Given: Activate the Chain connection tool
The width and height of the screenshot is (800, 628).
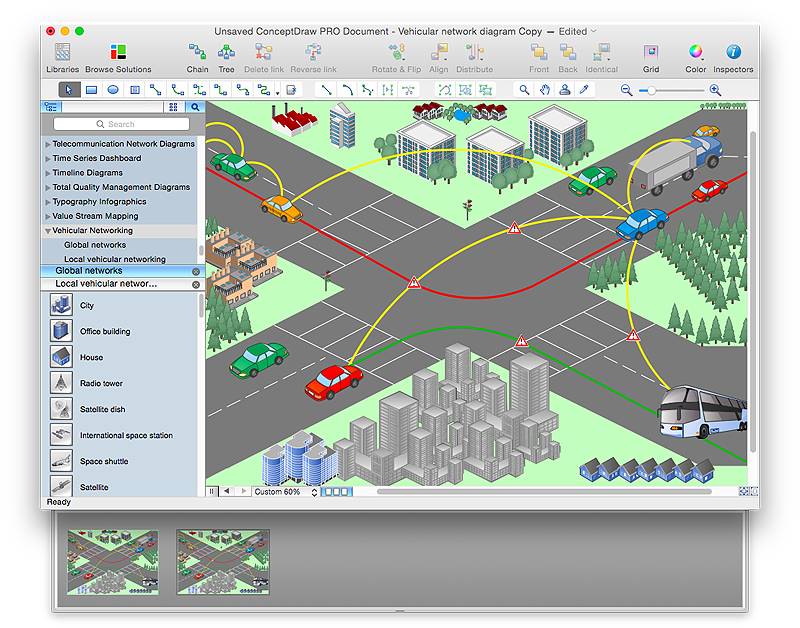Looking at the screenshot, I should (197, 58).
